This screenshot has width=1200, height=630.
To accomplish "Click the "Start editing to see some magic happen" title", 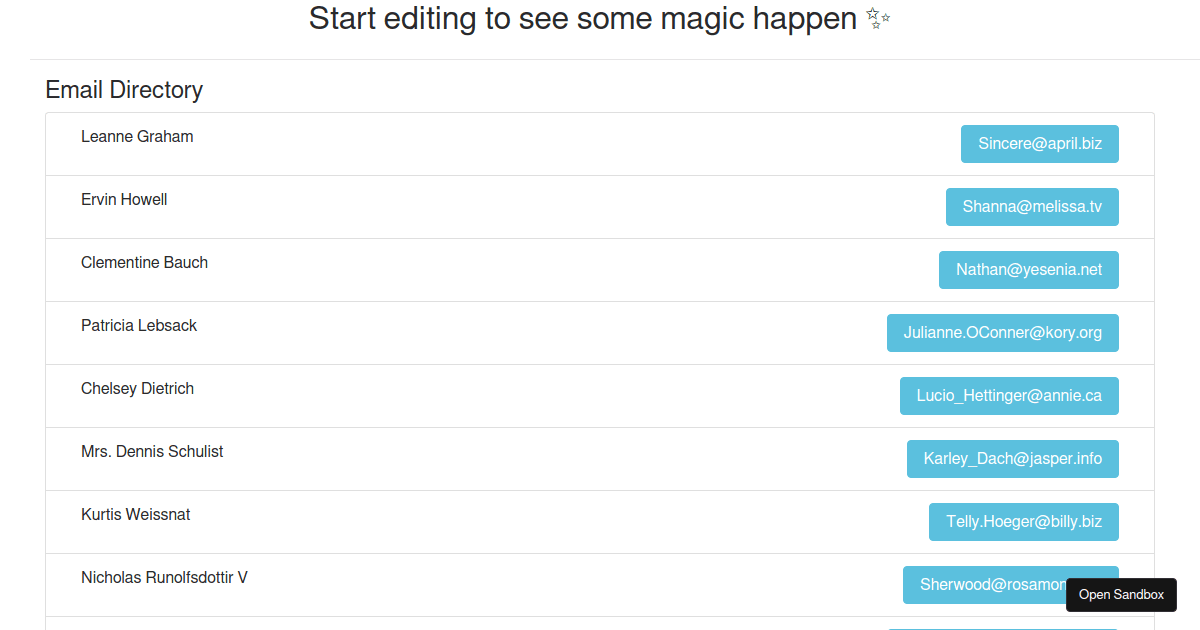I will 582,19.
